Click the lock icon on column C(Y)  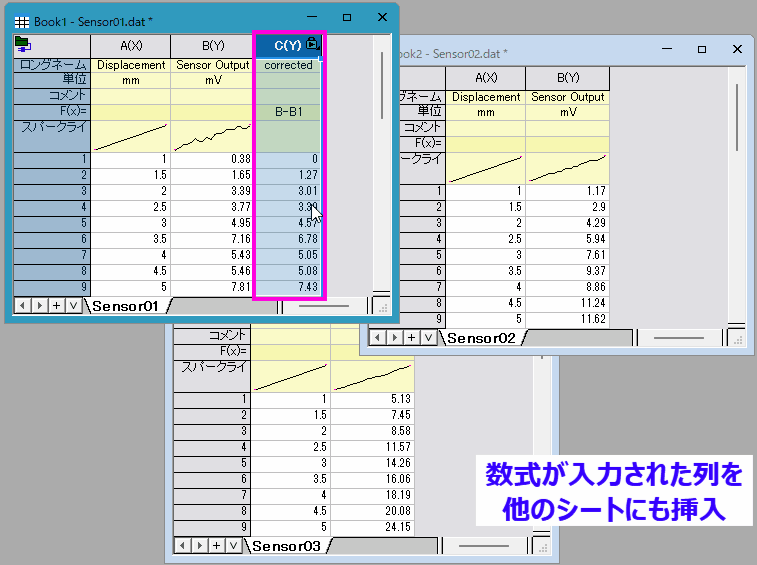coord(312,43)
